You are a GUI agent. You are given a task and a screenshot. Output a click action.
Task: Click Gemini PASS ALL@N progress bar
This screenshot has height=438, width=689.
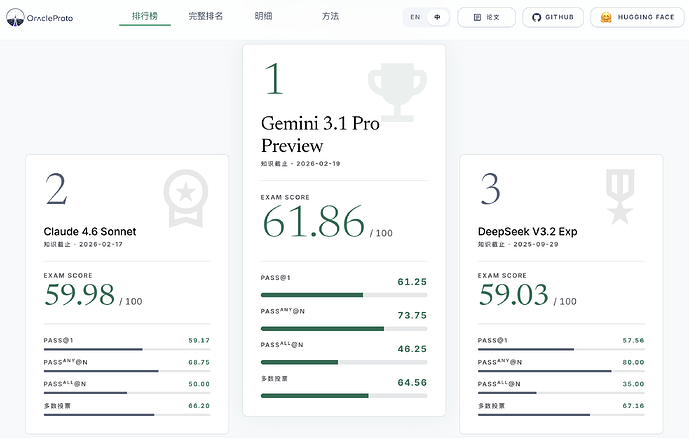(x=344, y=362)
